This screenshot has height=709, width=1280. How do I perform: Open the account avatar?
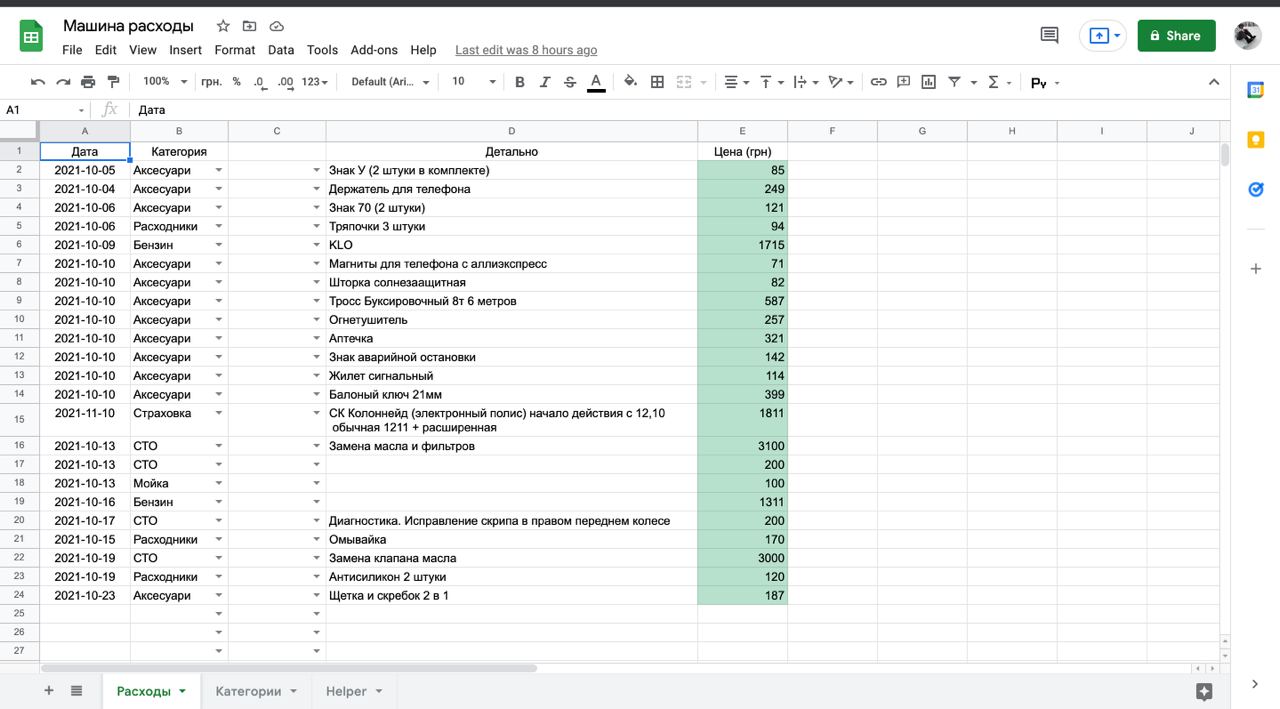tap(1247, 35)
